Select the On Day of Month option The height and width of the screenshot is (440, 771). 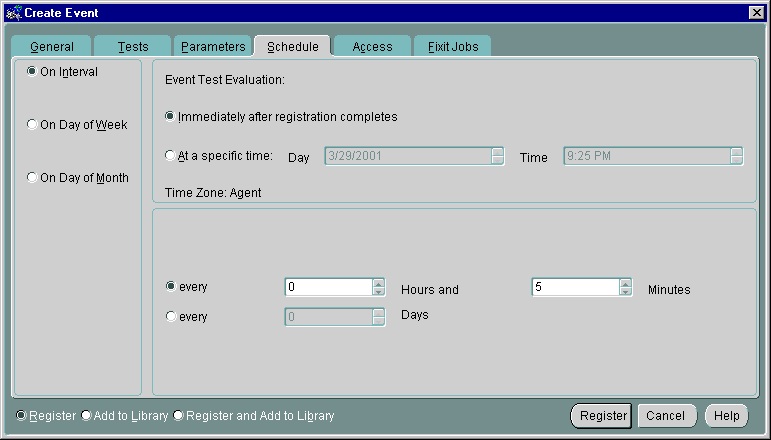click(33, 178)
